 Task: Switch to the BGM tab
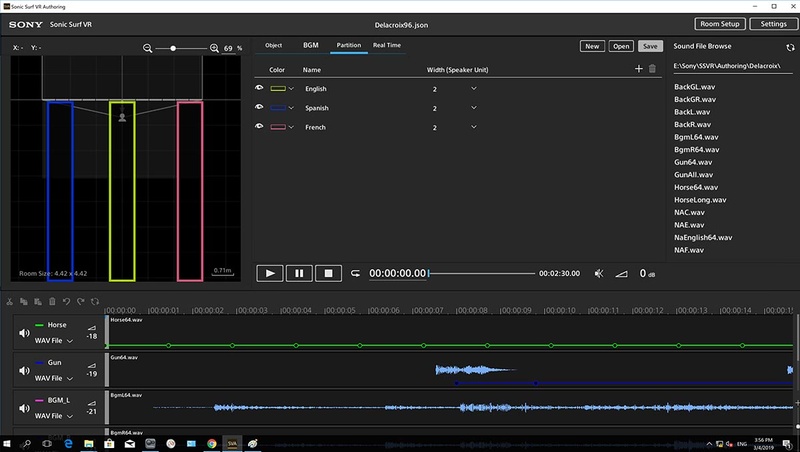pyautogui.click(x=310, y=46)
